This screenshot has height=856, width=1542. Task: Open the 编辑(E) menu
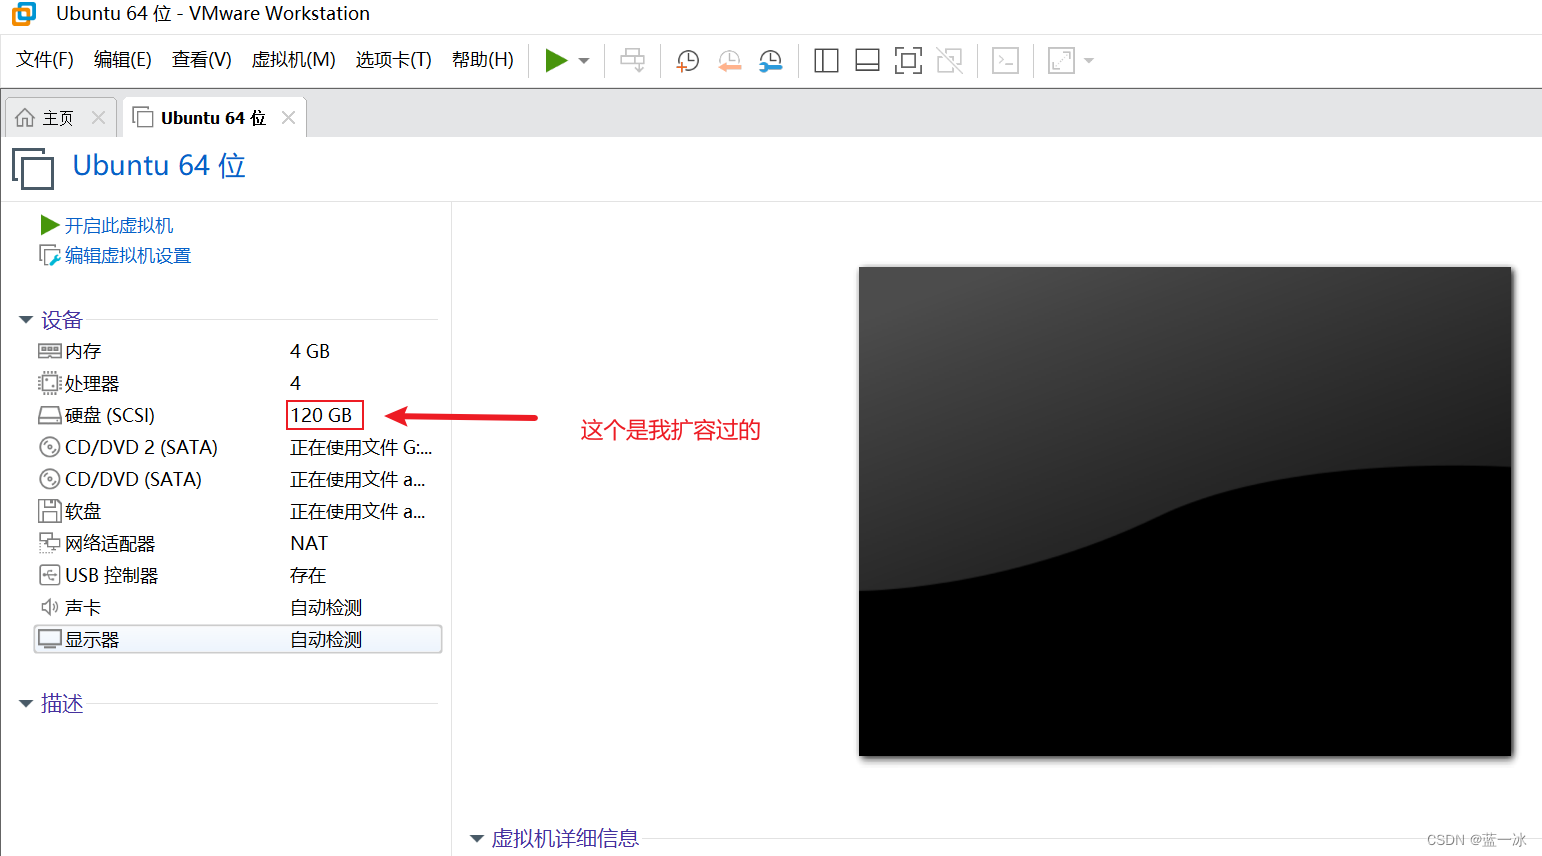[123, 60]
